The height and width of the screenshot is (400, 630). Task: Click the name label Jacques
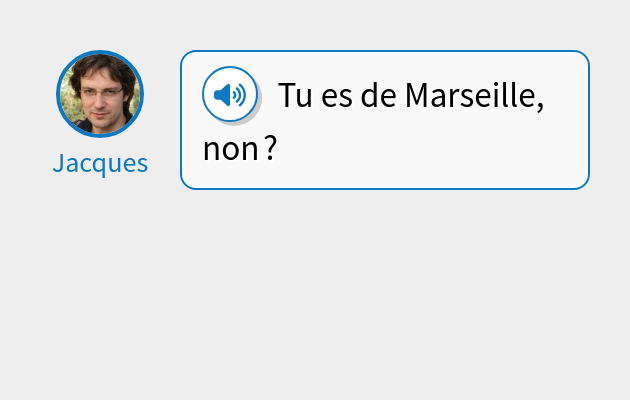coord(100,163)
